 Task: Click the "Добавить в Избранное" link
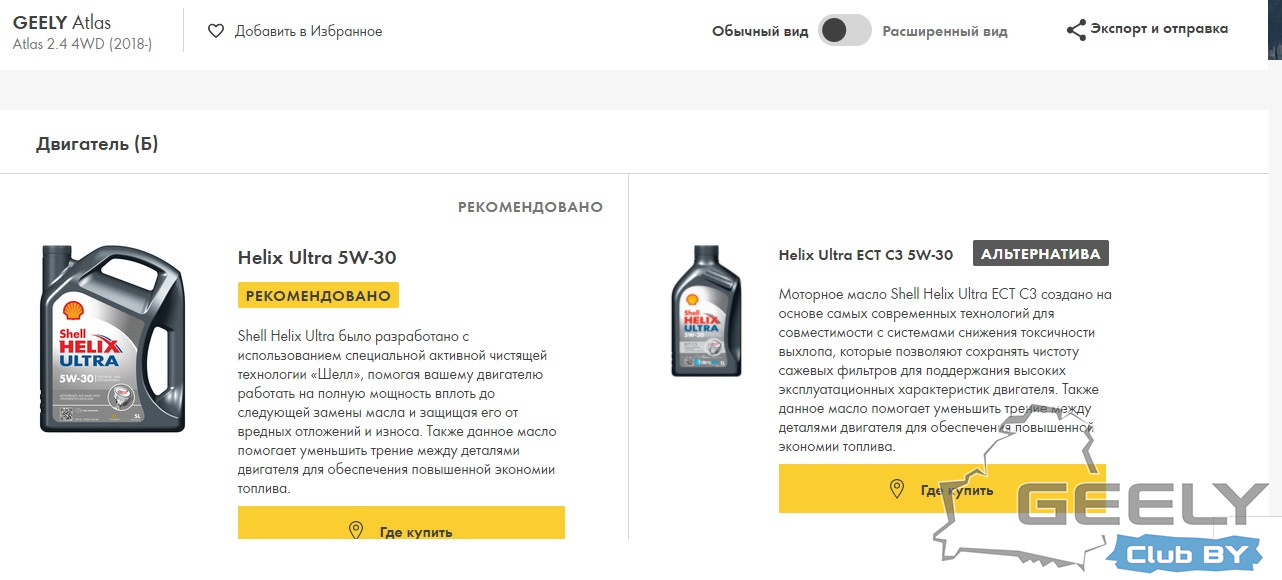coord(308,31)
